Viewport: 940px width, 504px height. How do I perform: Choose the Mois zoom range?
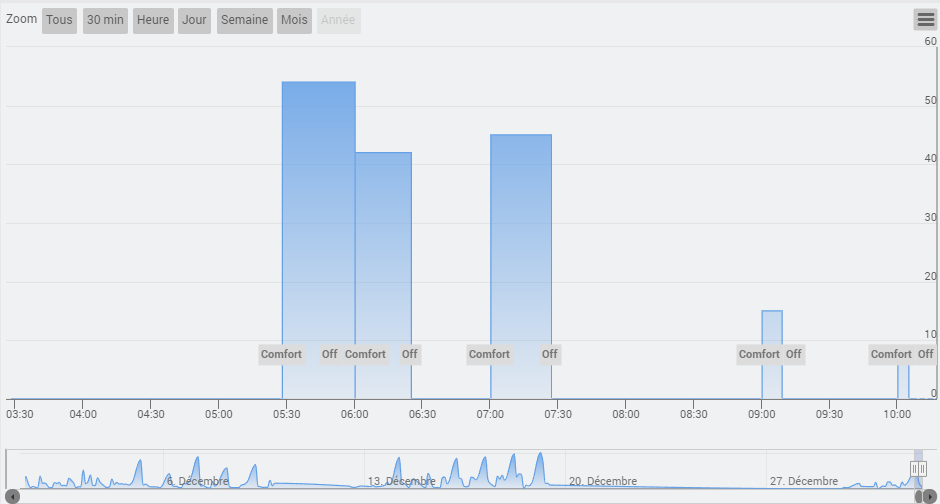(x=294, y=20)
